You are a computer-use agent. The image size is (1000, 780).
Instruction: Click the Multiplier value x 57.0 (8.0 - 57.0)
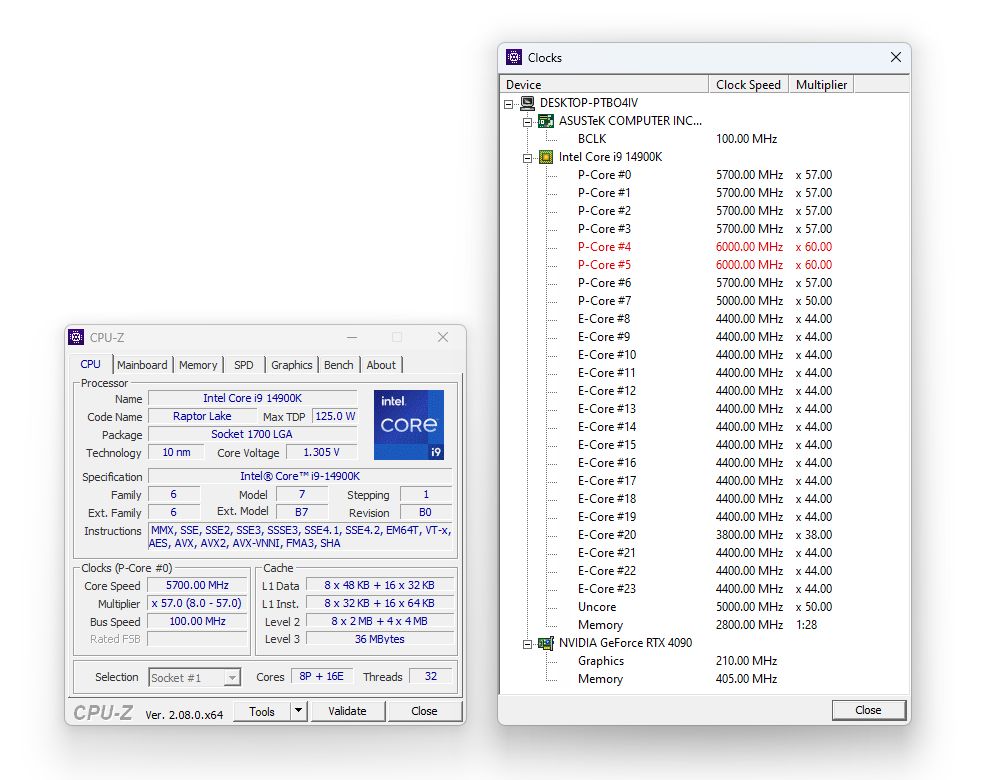[x=197, y=603]
